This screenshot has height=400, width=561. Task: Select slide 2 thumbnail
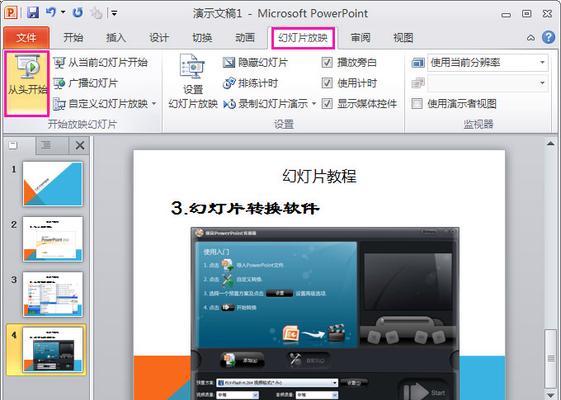pyautogui.click(x=53, y=239)
